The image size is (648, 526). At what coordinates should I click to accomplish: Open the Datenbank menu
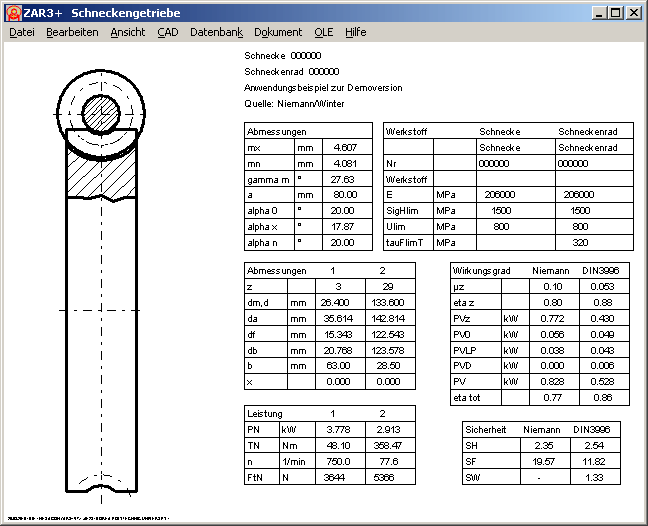point(217,32)
